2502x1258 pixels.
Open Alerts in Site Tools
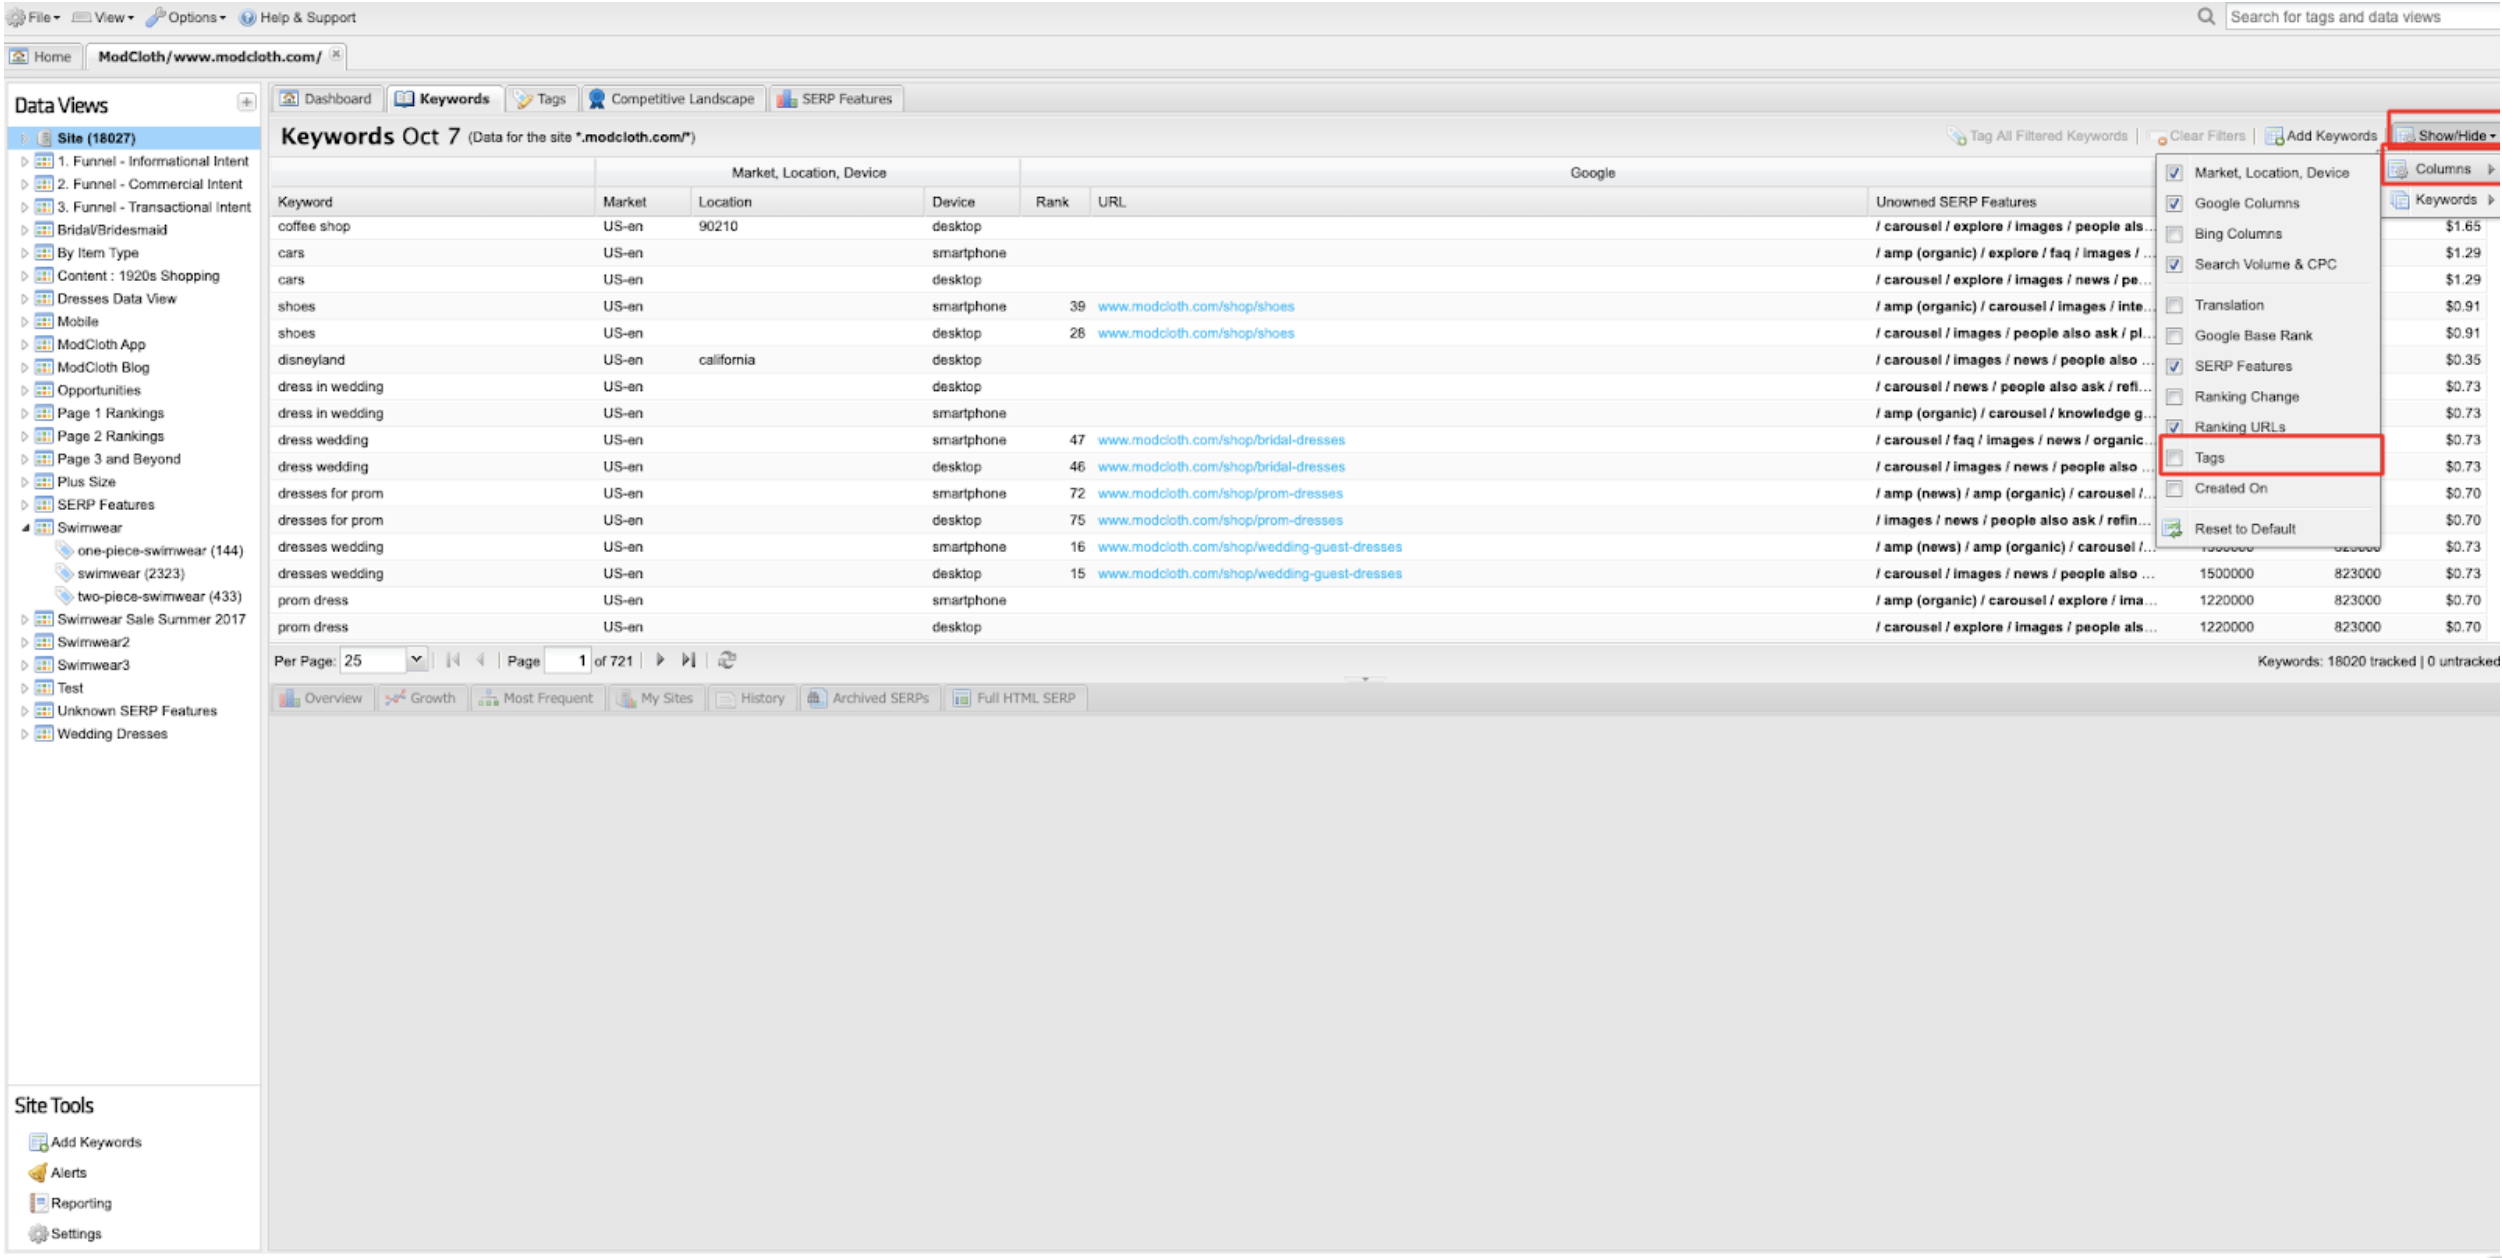68,1172
